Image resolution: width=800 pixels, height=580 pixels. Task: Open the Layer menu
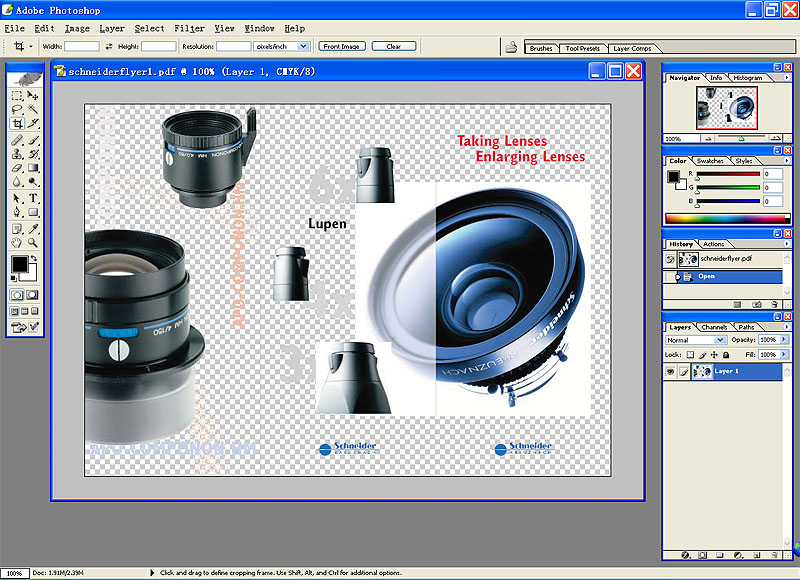tap(112, 29)
